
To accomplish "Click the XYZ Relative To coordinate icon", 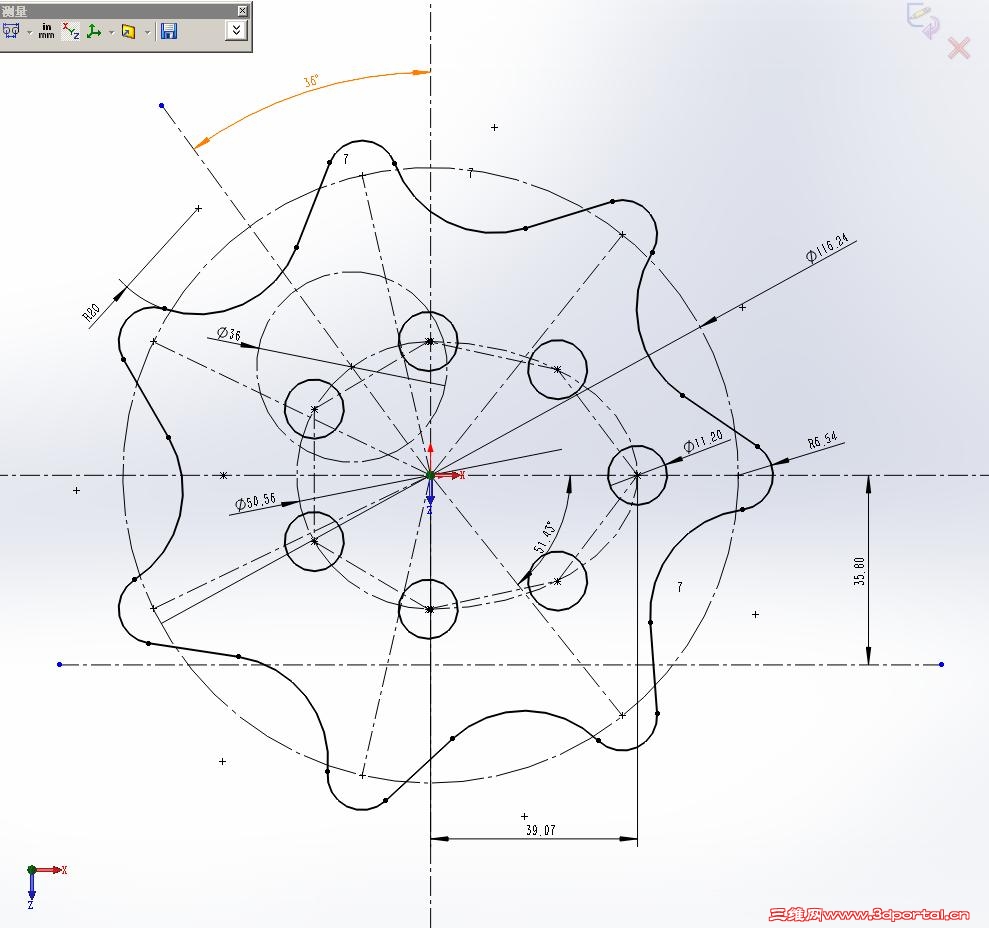I will point(94,31).
